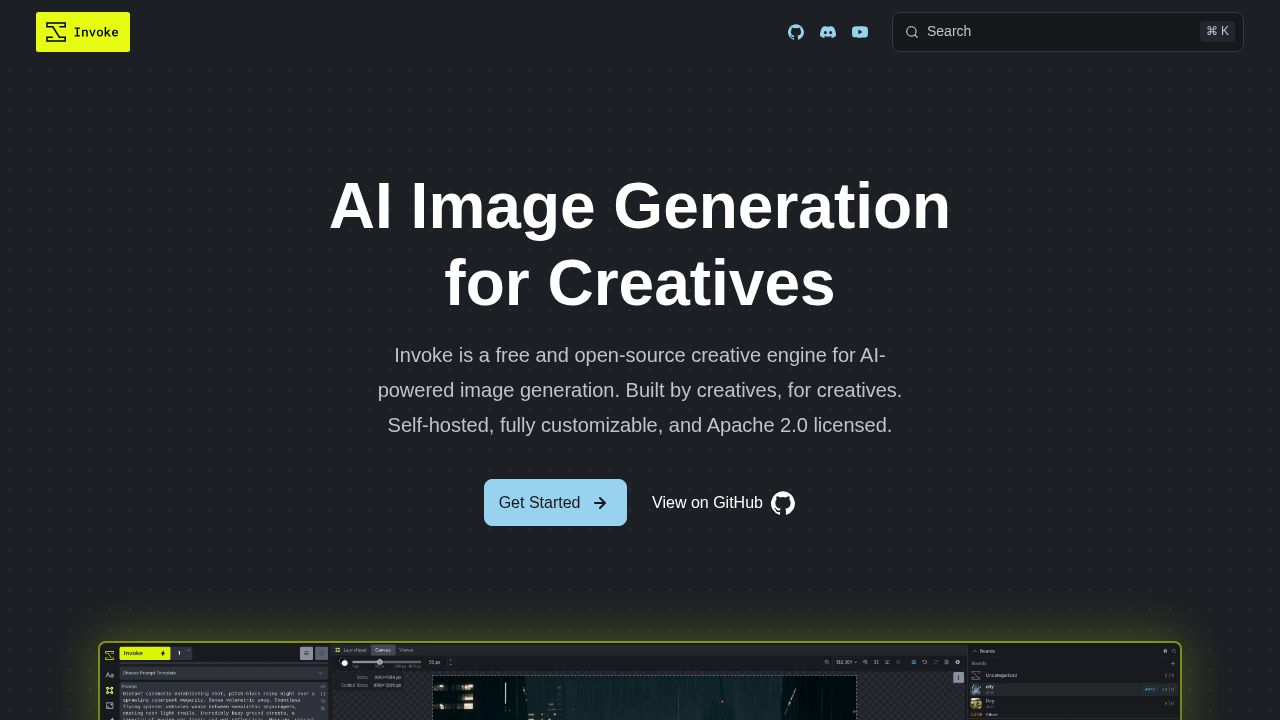The height and width of the screenshot is (720, 1280).
Task: Focus the Search input field
Action: pyautogui.click(x=1068, y=32)
